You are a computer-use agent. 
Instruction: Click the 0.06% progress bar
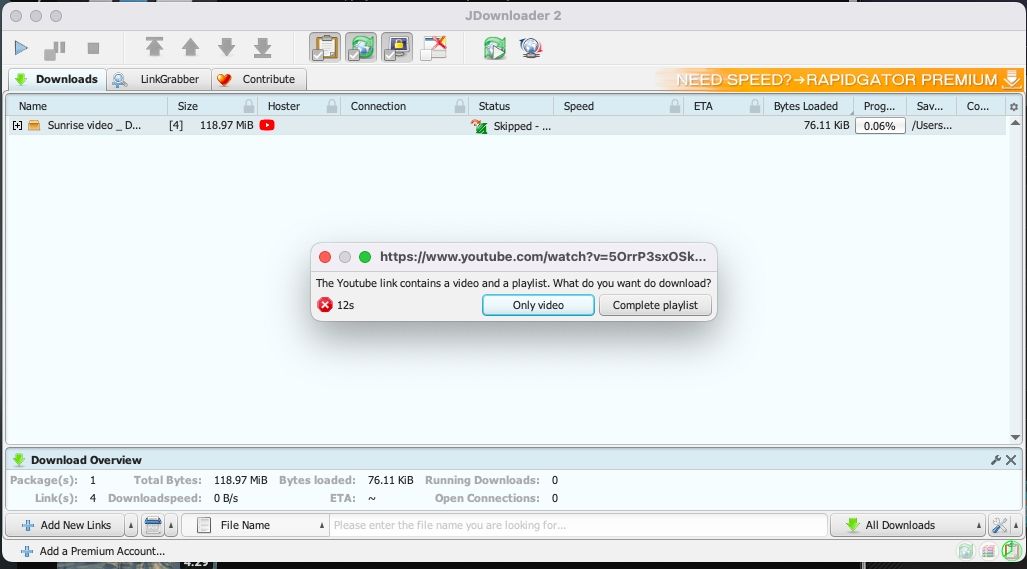(880, 126)
